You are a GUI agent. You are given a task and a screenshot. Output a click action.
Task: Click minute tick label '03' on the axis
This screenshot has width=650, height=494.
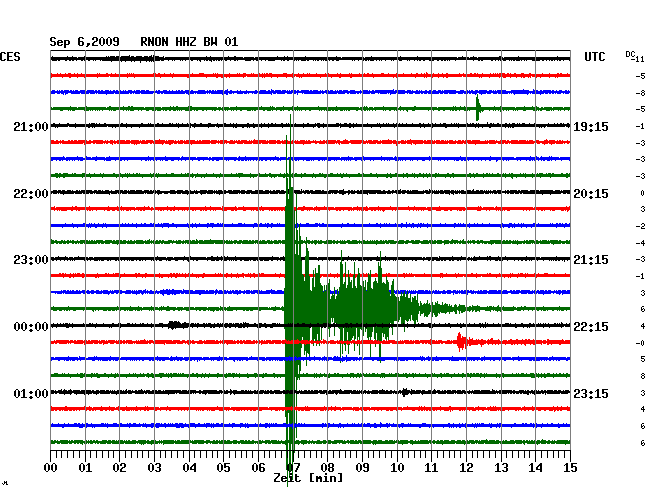coord(154,468)
